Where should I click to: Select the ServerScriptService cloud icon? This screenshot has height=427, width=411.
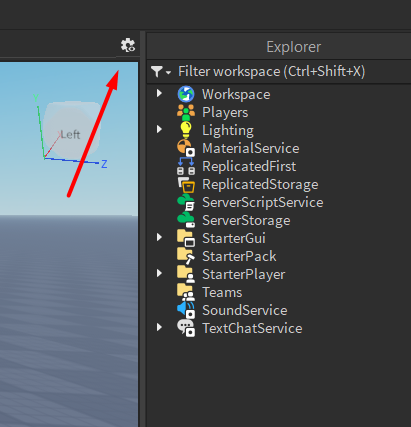[x=186, y=202]
